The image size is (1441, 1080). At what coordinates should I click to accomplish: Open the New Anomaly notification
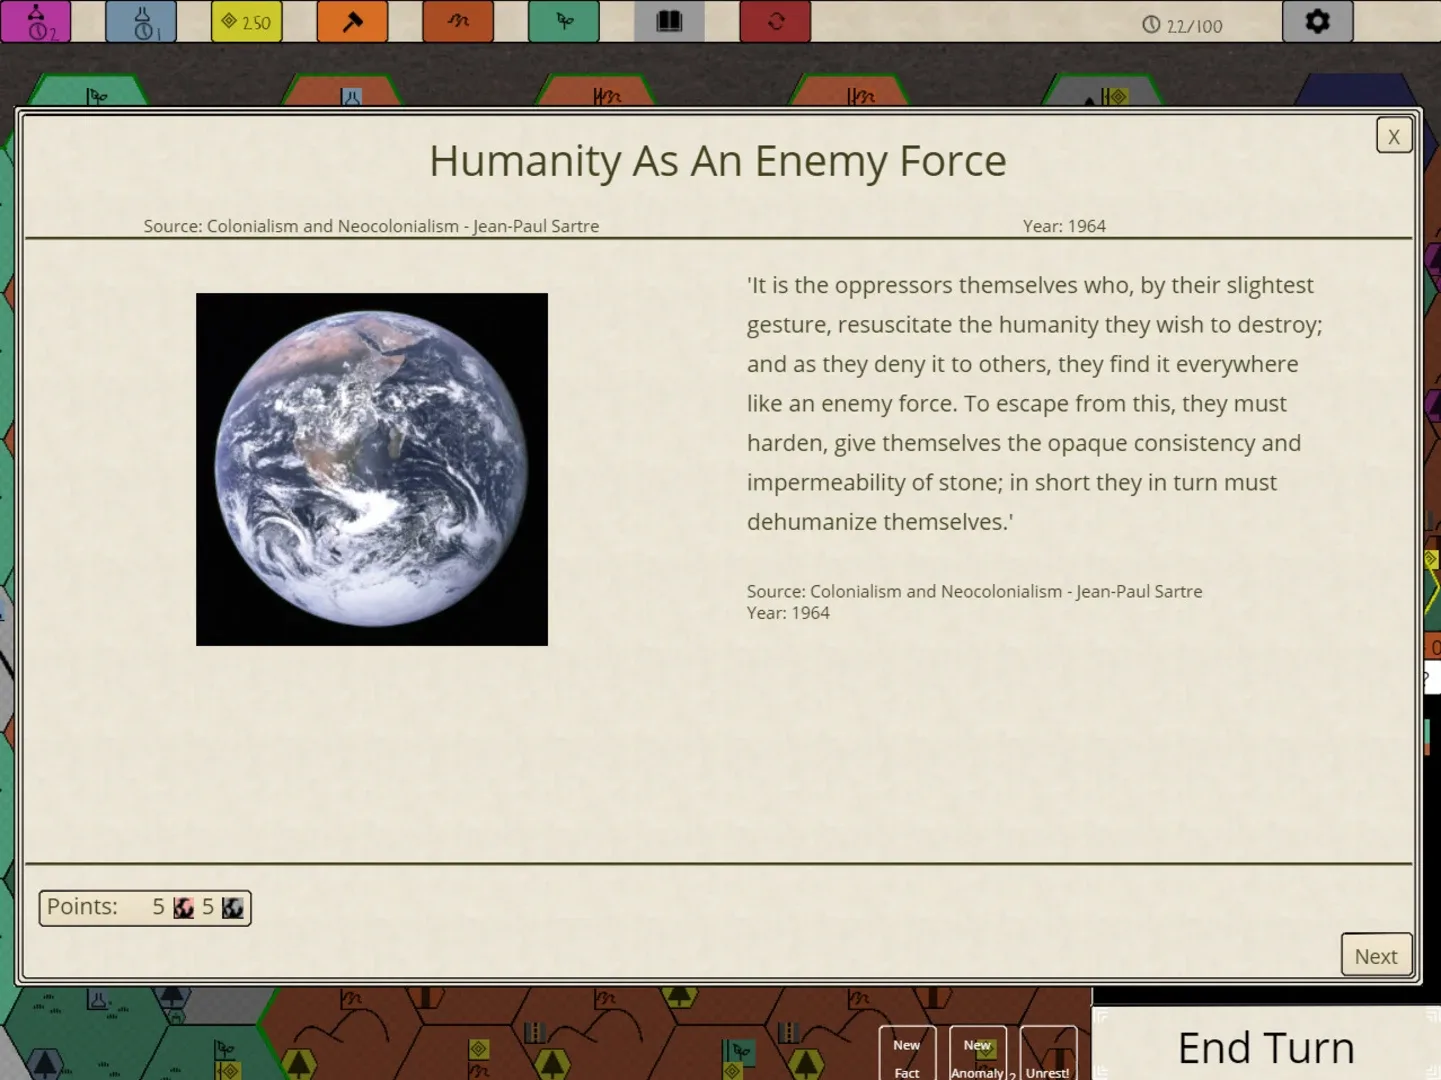click(977, 1055)
